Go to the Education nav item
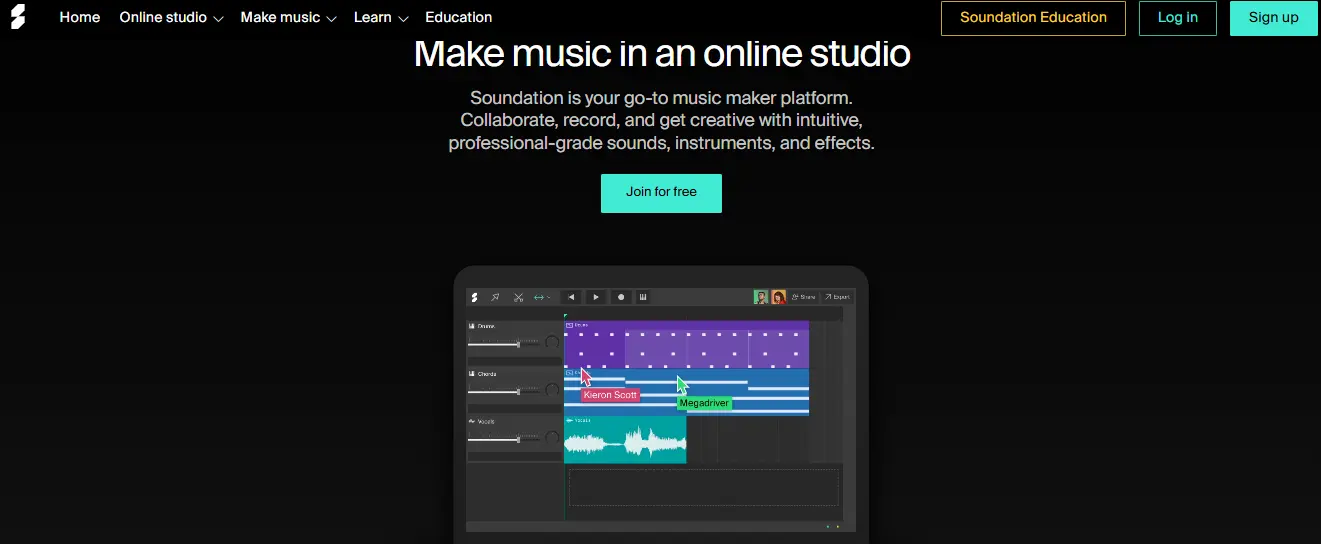1321x544 pixels. (x=458, y=17)
